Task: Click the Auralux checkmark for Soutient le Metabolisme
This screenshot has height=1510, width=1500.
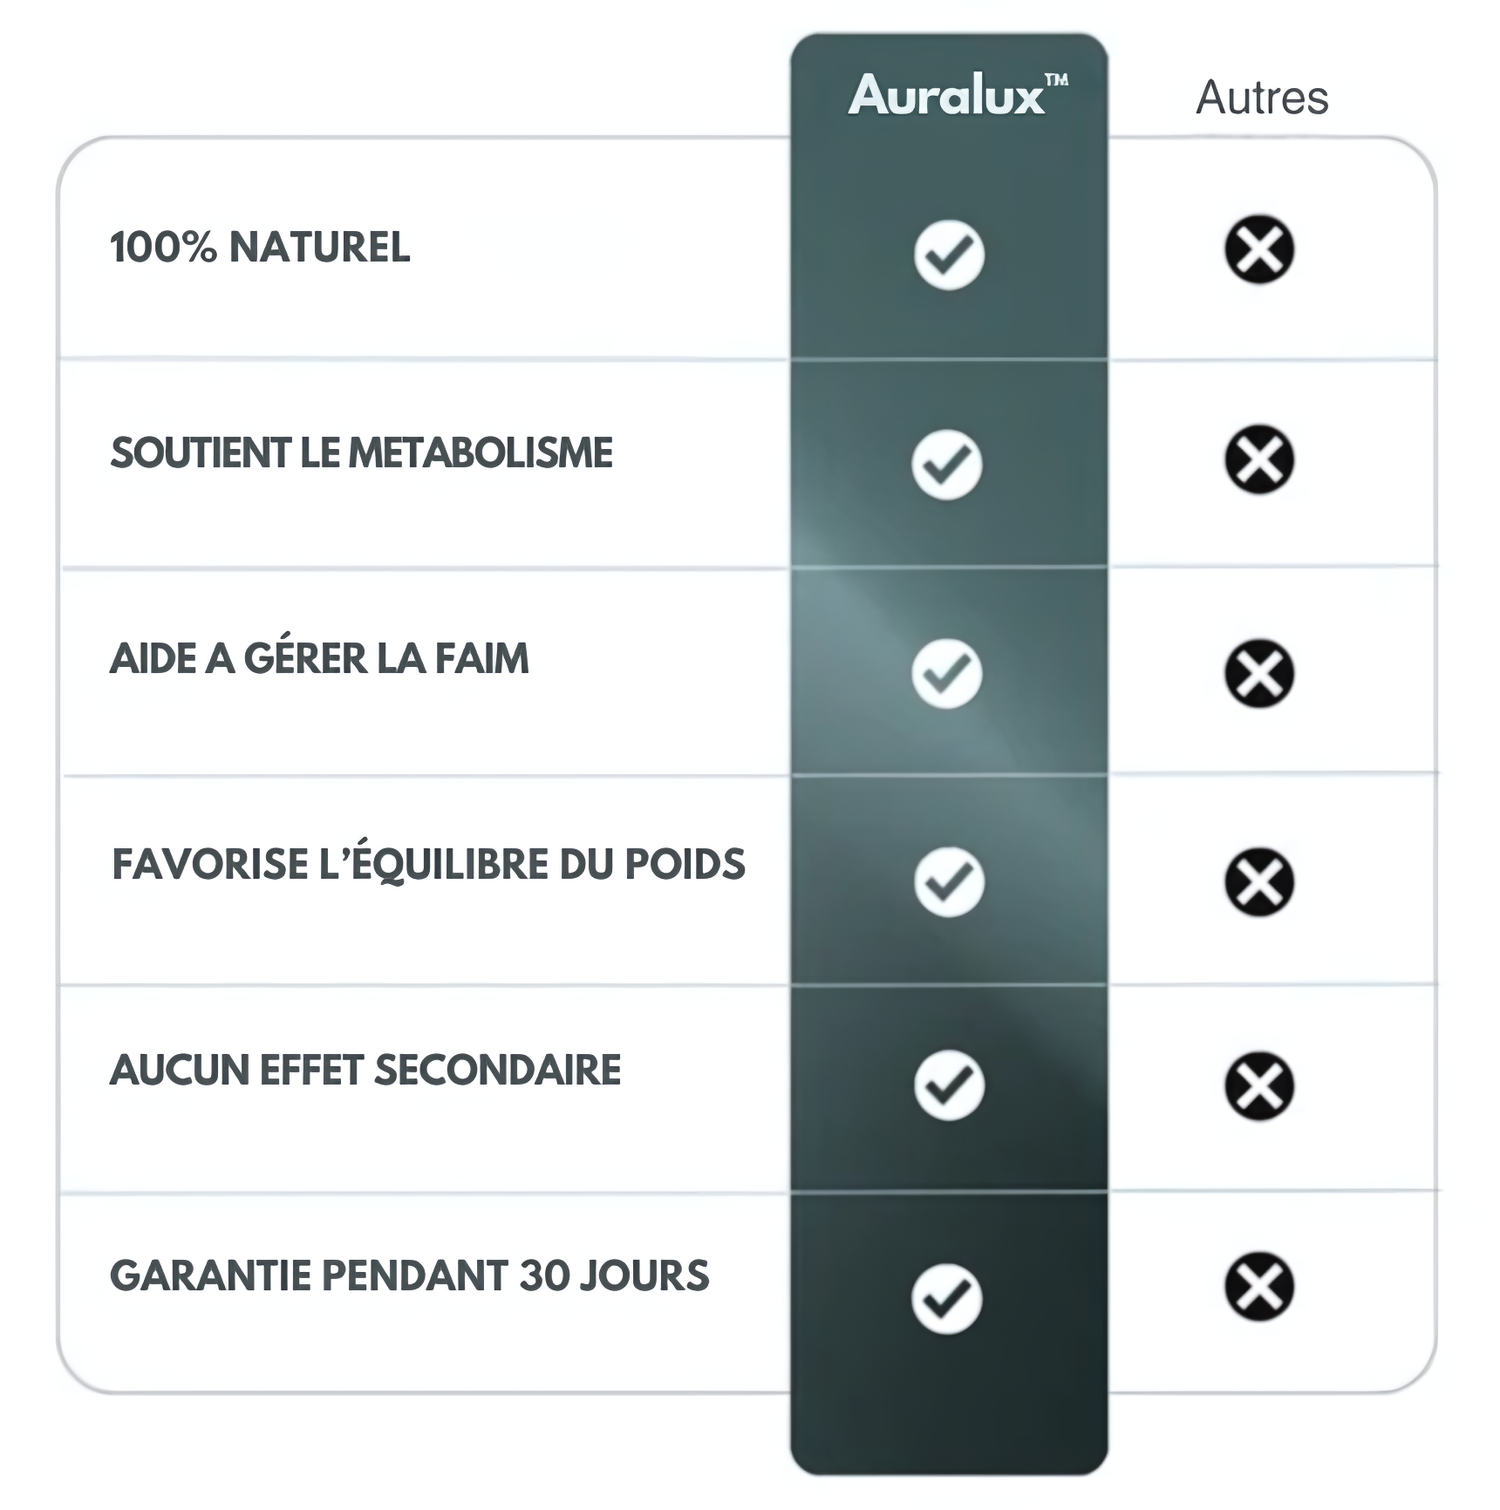Action: pyautogui.click(x=947, y=465)
